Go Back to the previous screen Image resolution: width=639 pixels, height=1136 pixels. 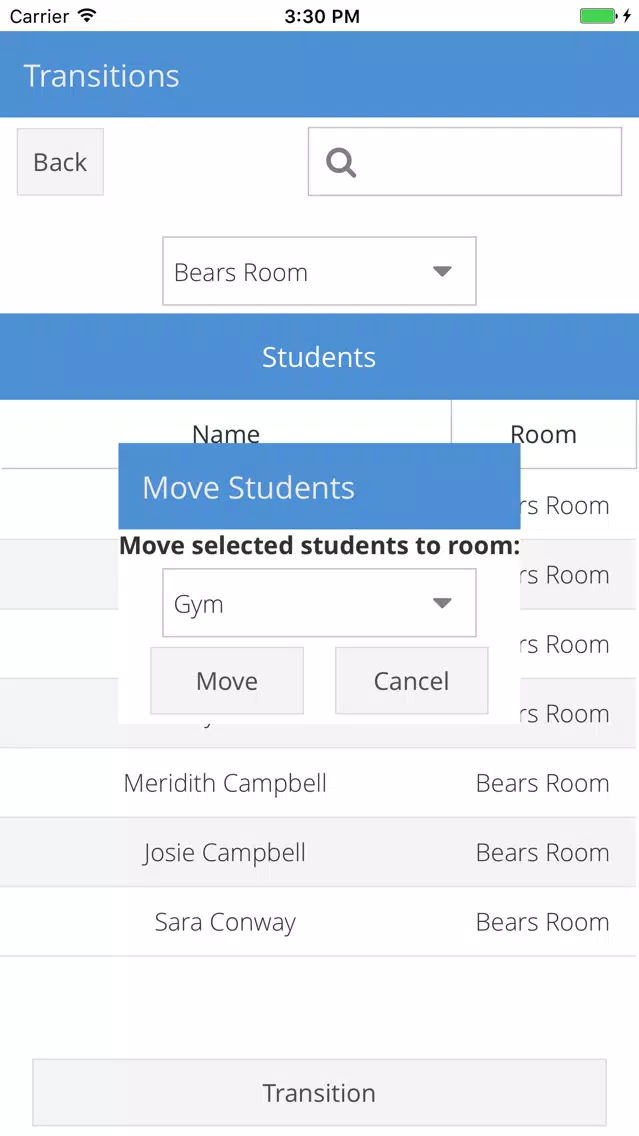pyautogui.click(x=60, y=162)
